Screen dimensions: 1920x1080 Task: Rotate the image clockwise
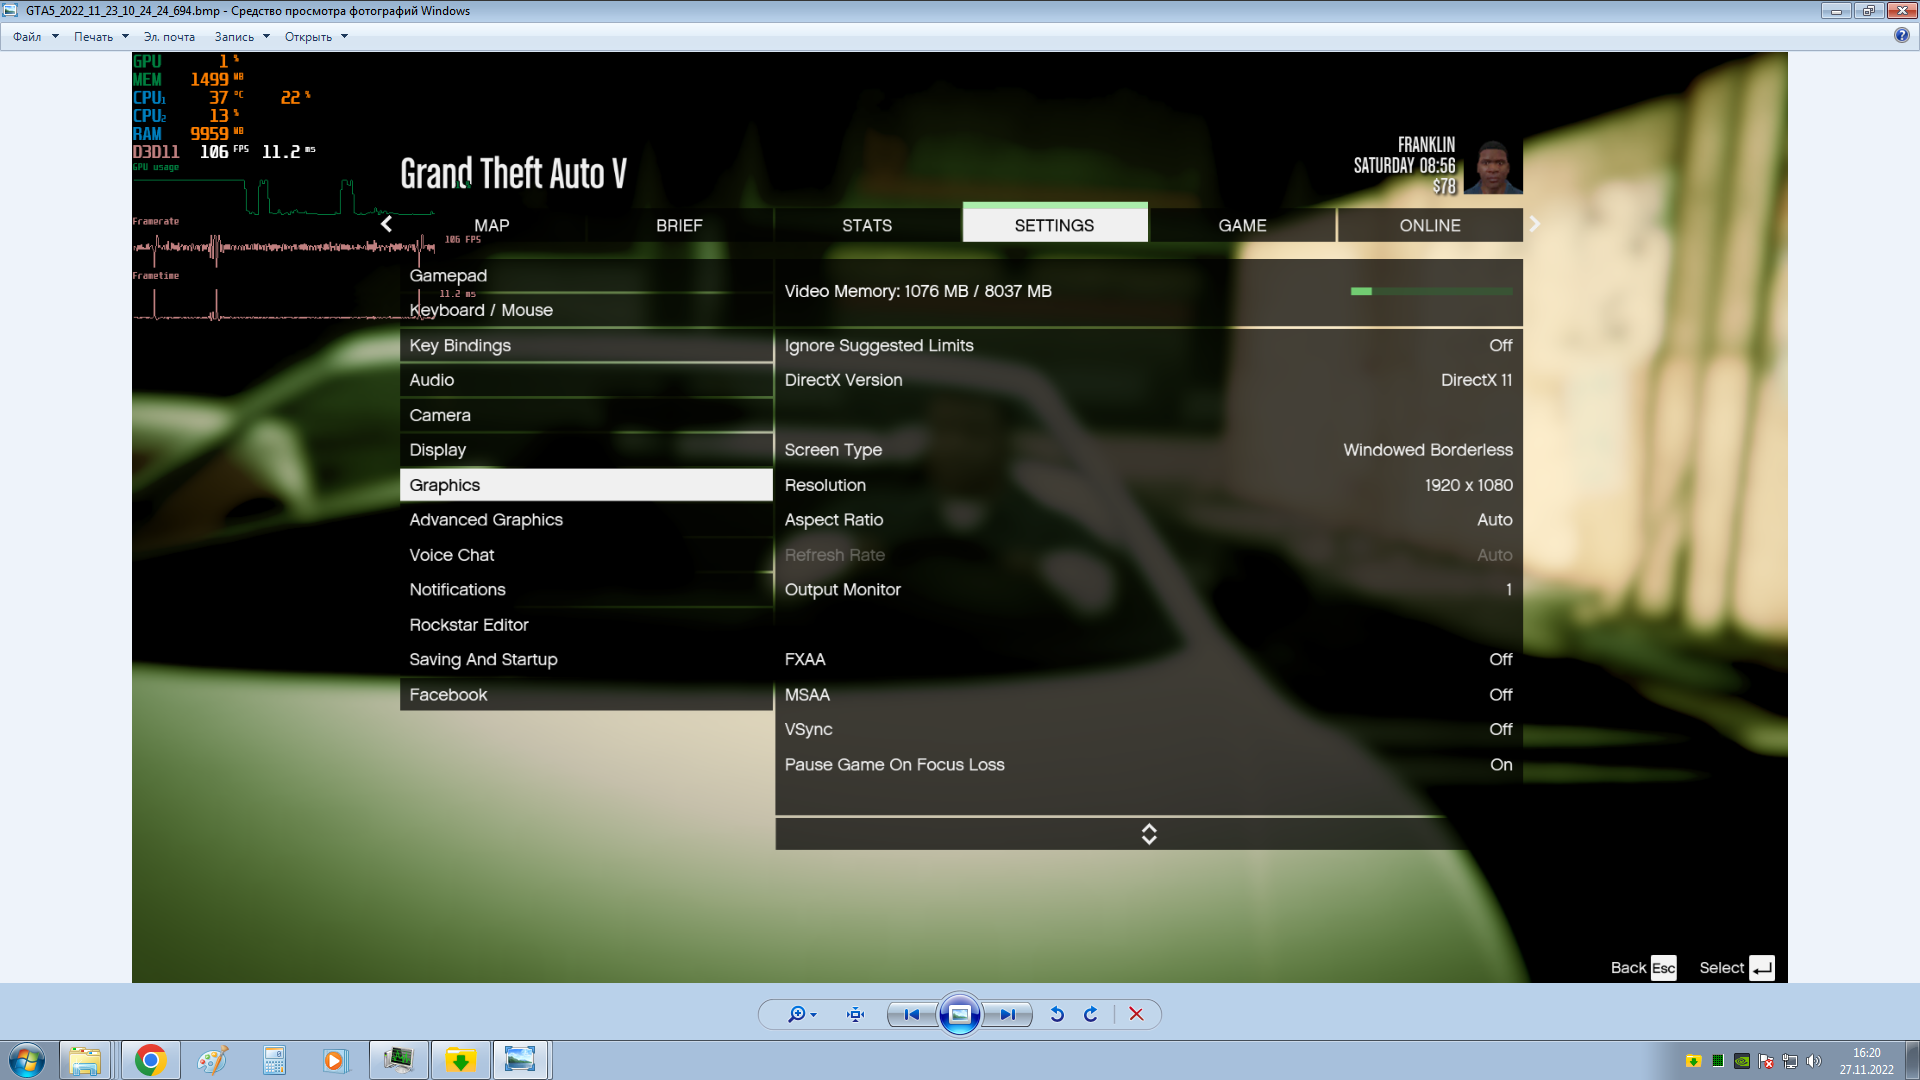1091,1014
